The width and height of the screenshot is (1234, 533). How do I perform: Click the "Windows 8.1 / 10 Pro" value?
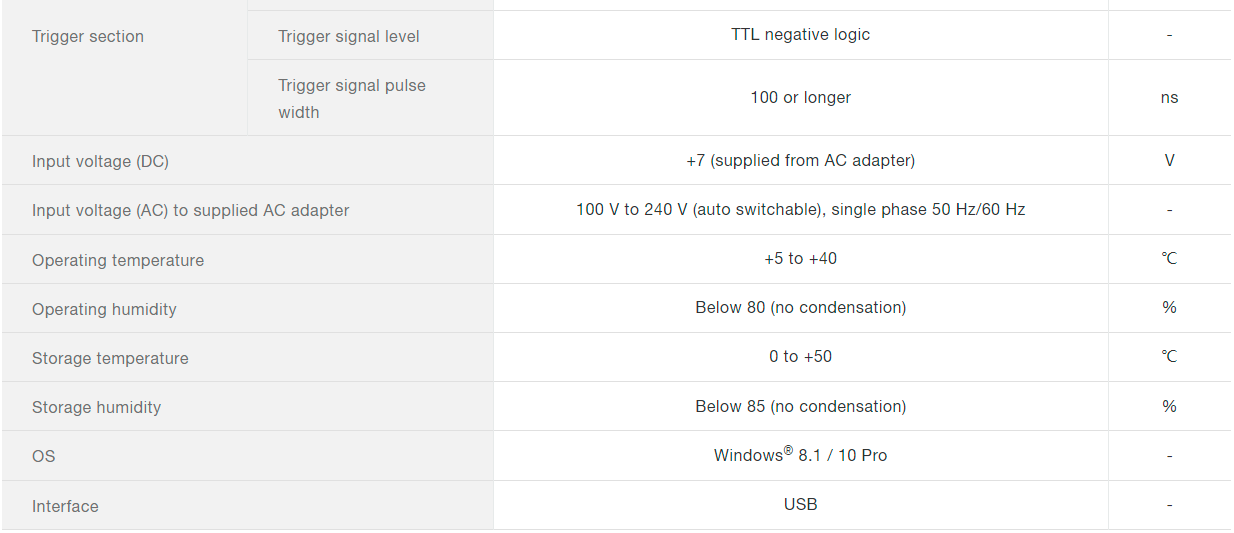(x=800, y=455)
